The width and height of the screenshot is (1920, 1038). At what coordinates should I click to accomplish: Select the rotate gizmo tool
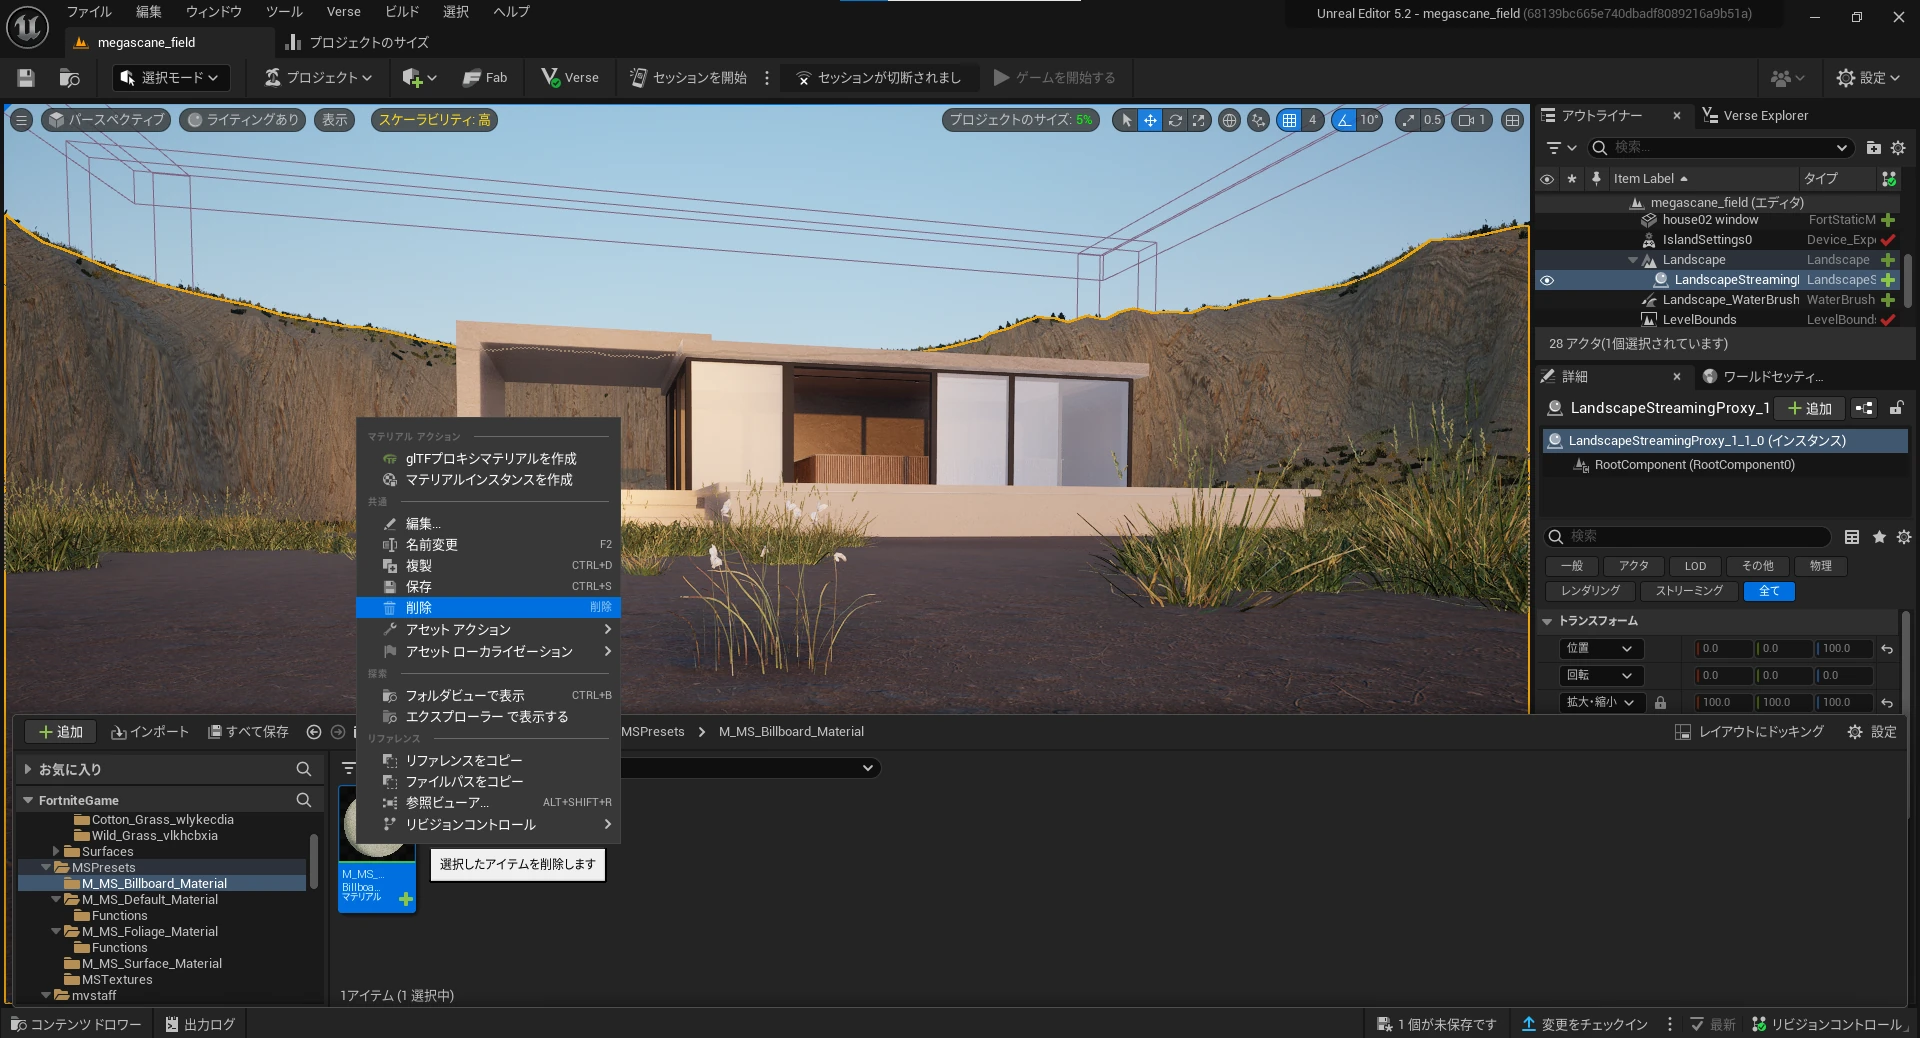[1175, 120]
